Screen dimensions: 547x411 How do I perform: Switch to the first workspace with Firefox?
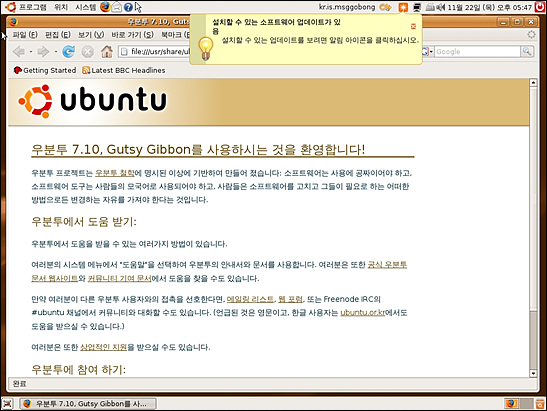tap(511, 404)
